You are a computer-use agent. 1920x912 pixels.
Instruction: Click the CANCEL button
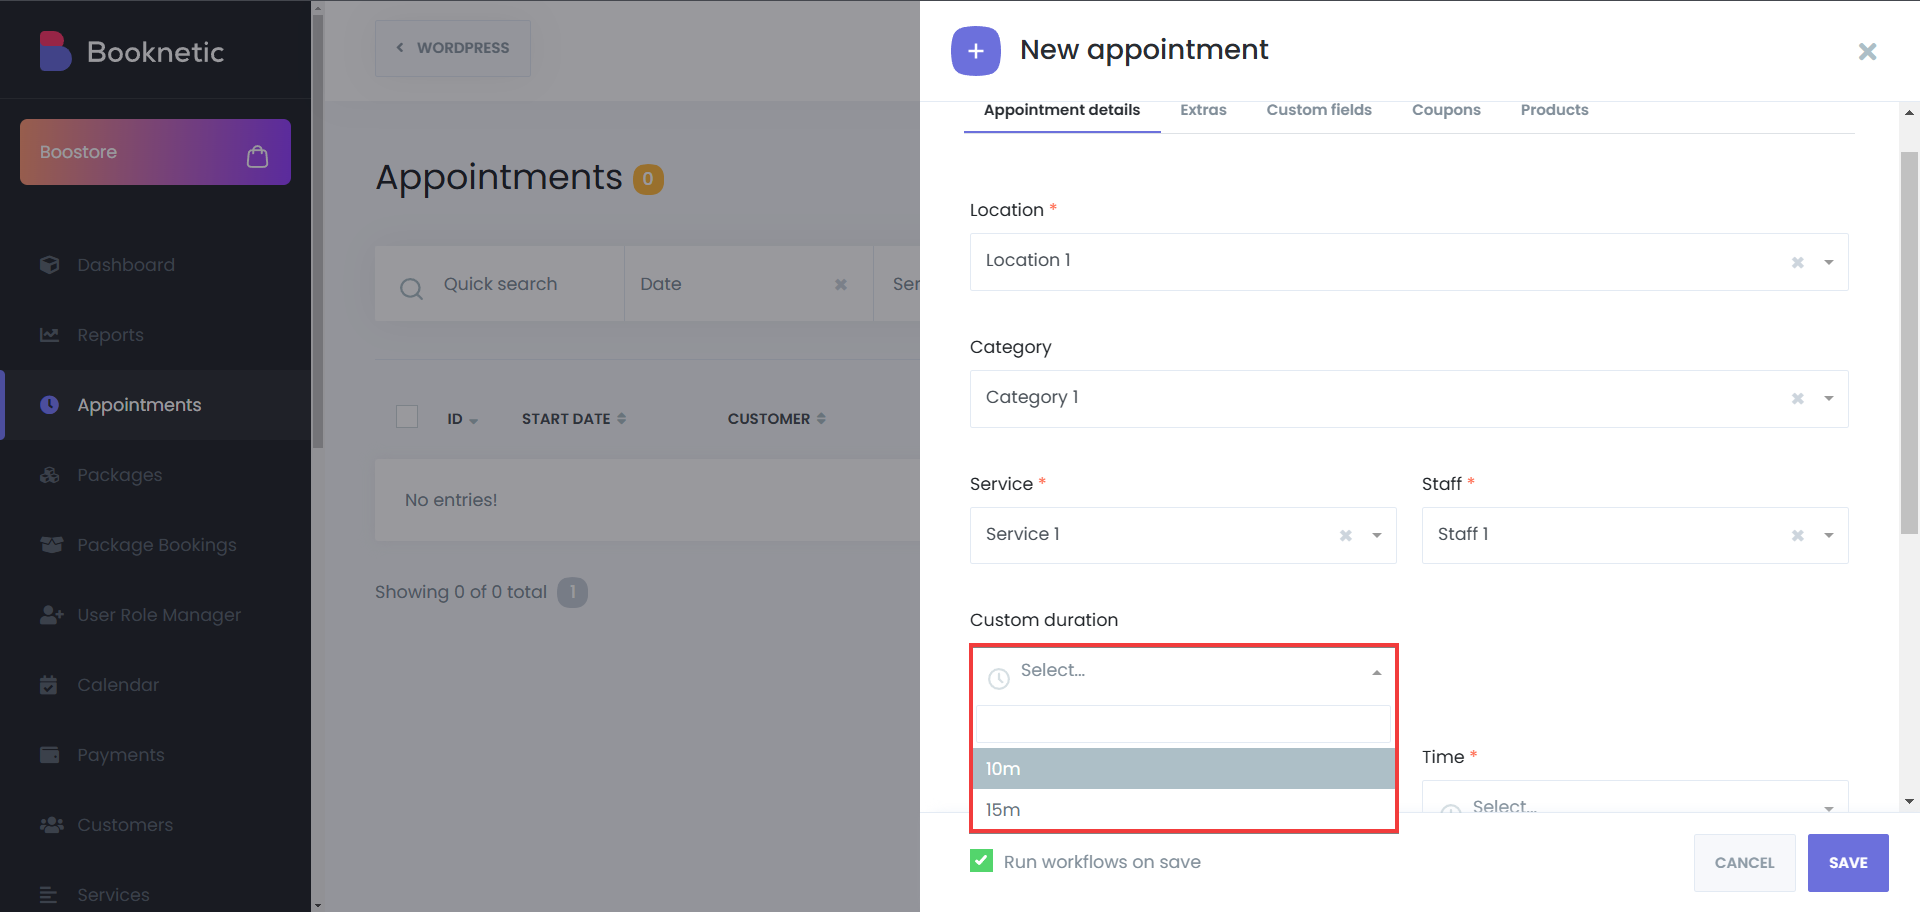coord(1744,862)
